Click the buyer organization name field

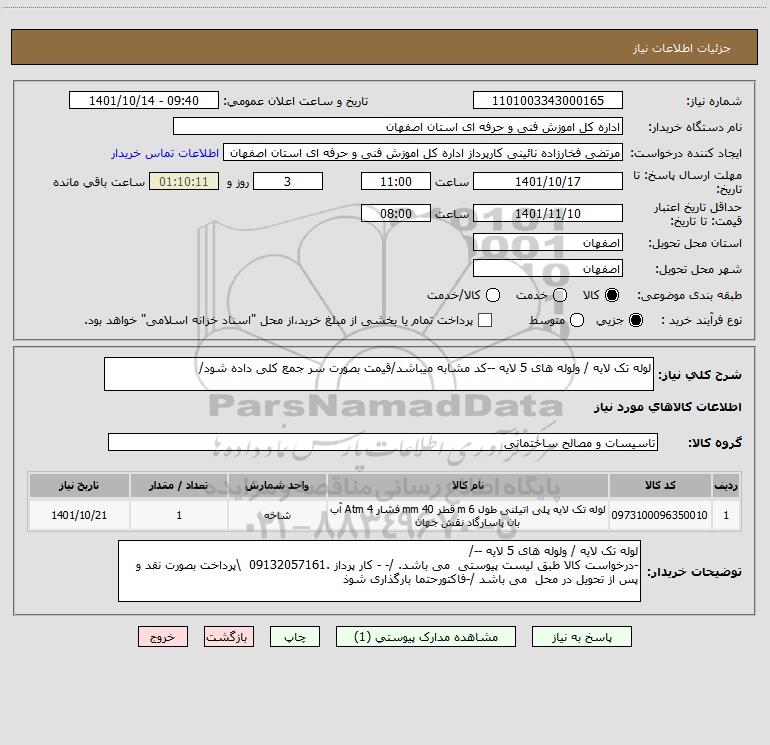click(x=398, y=127)
